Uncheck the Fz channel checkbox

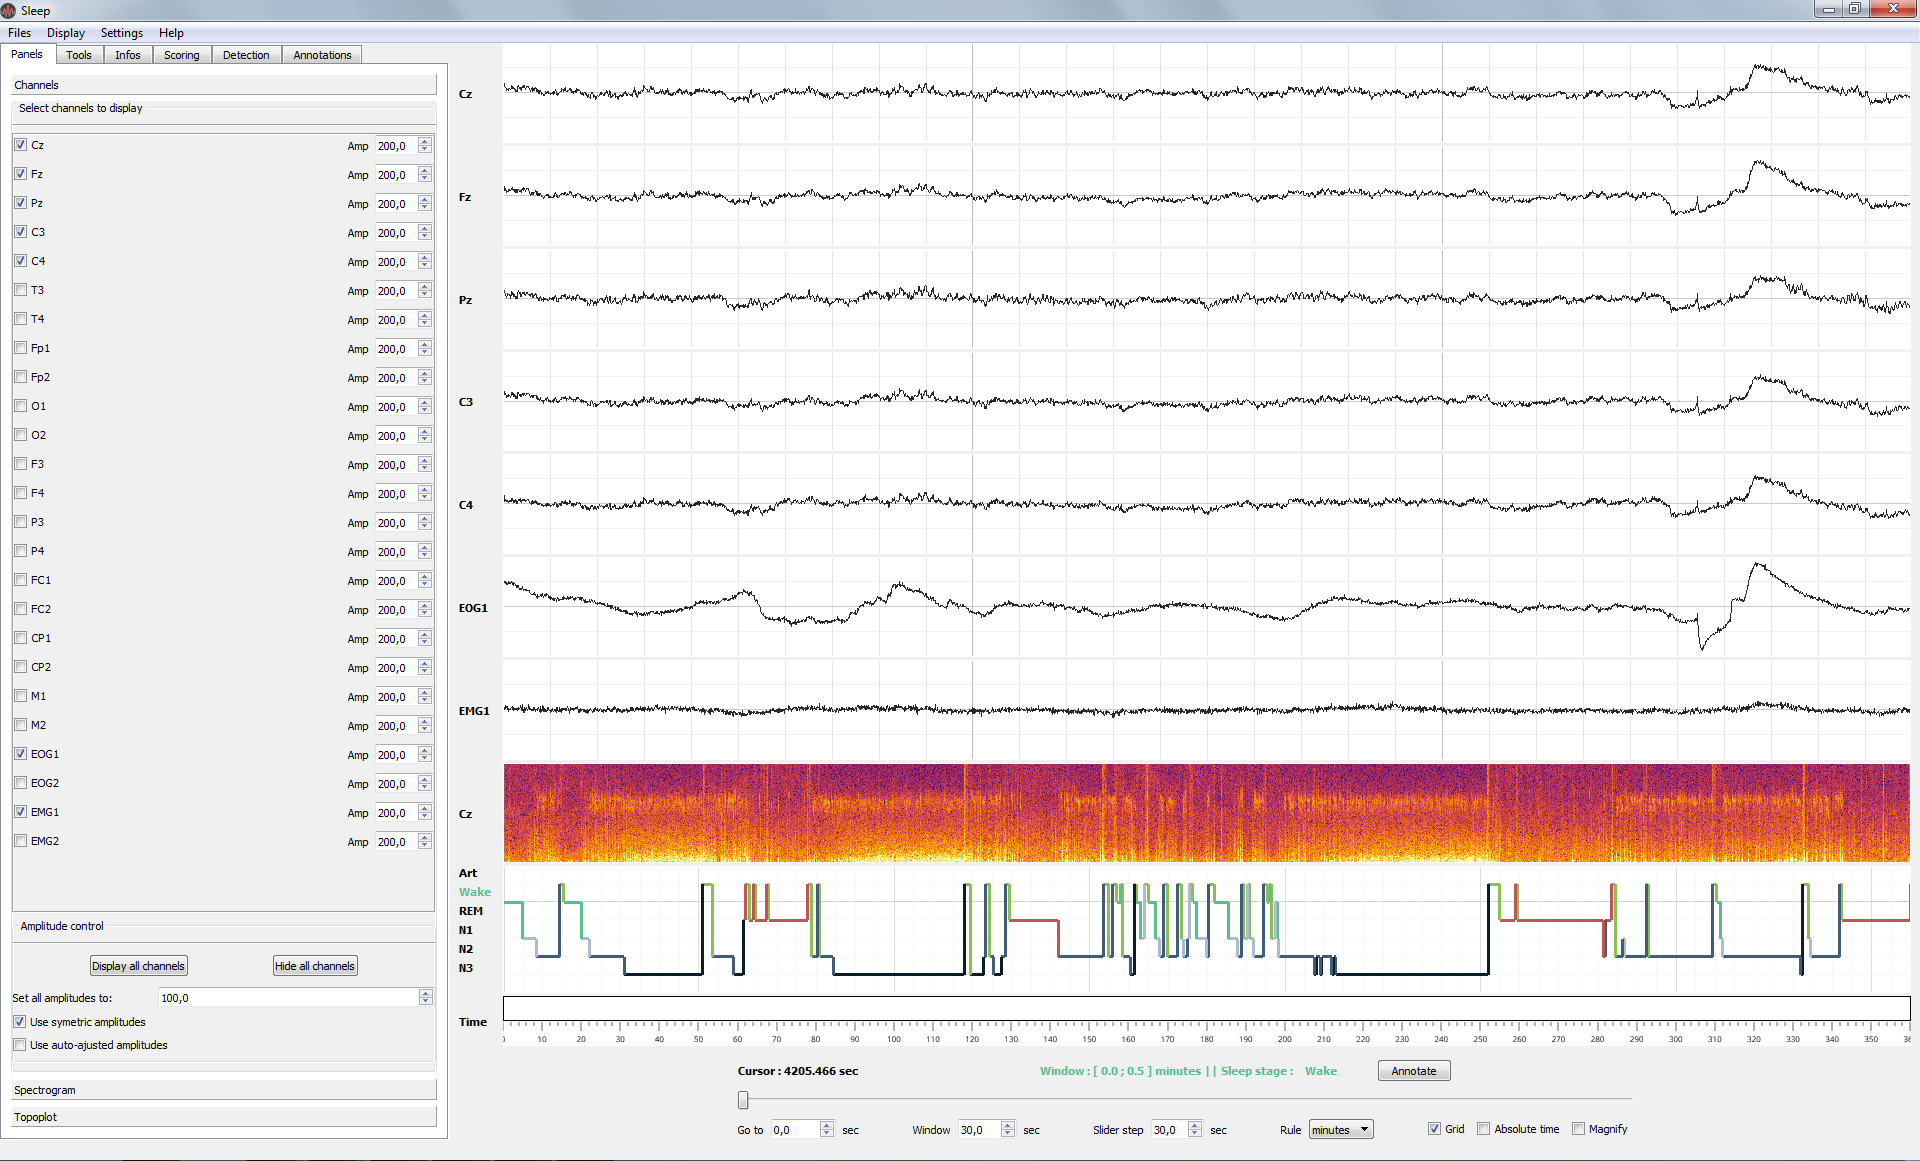point(21,174)
